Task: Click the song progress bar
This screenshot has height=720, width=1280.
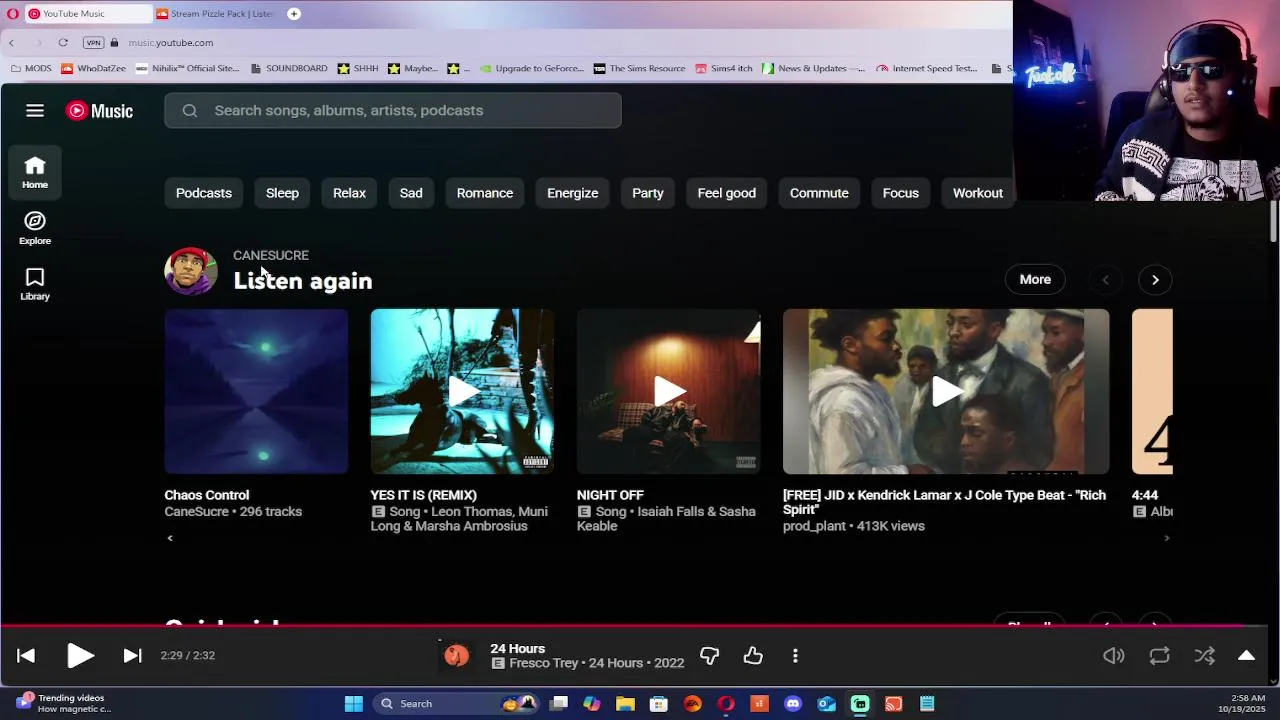Action: (634, 627)
